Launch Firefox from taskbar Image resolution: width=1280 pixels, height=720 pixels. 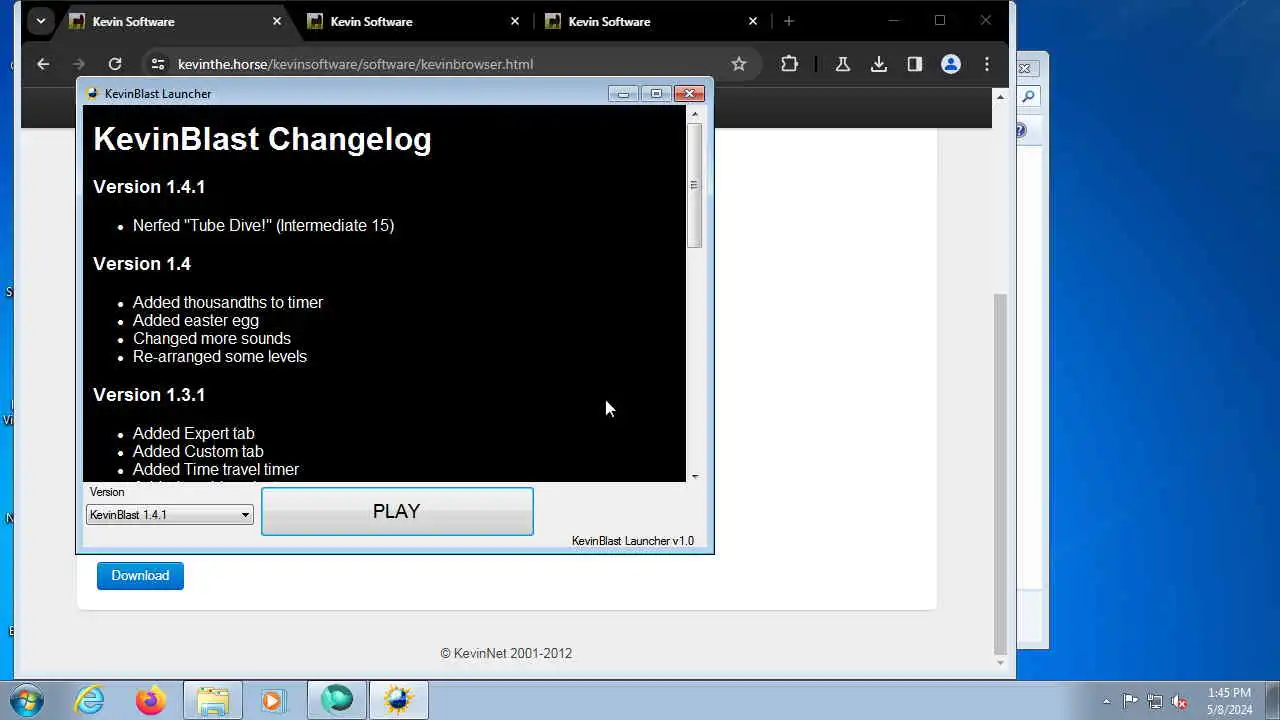(x=151, y=700)
